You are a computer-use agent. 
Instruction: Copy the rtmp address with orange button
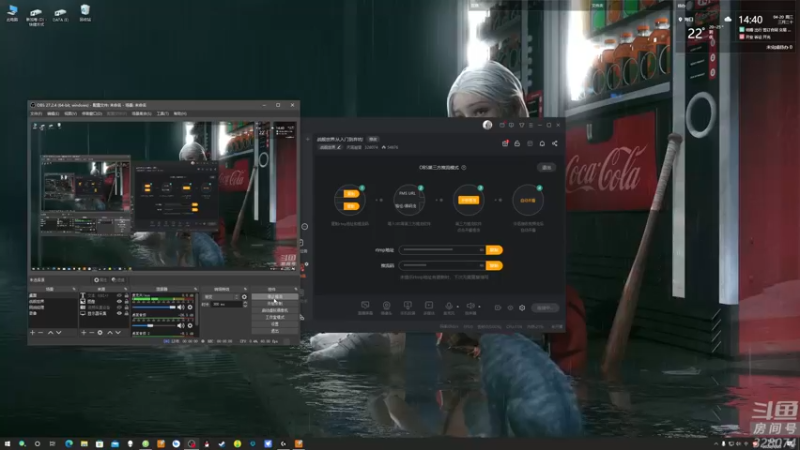click(x=494, y=250)
